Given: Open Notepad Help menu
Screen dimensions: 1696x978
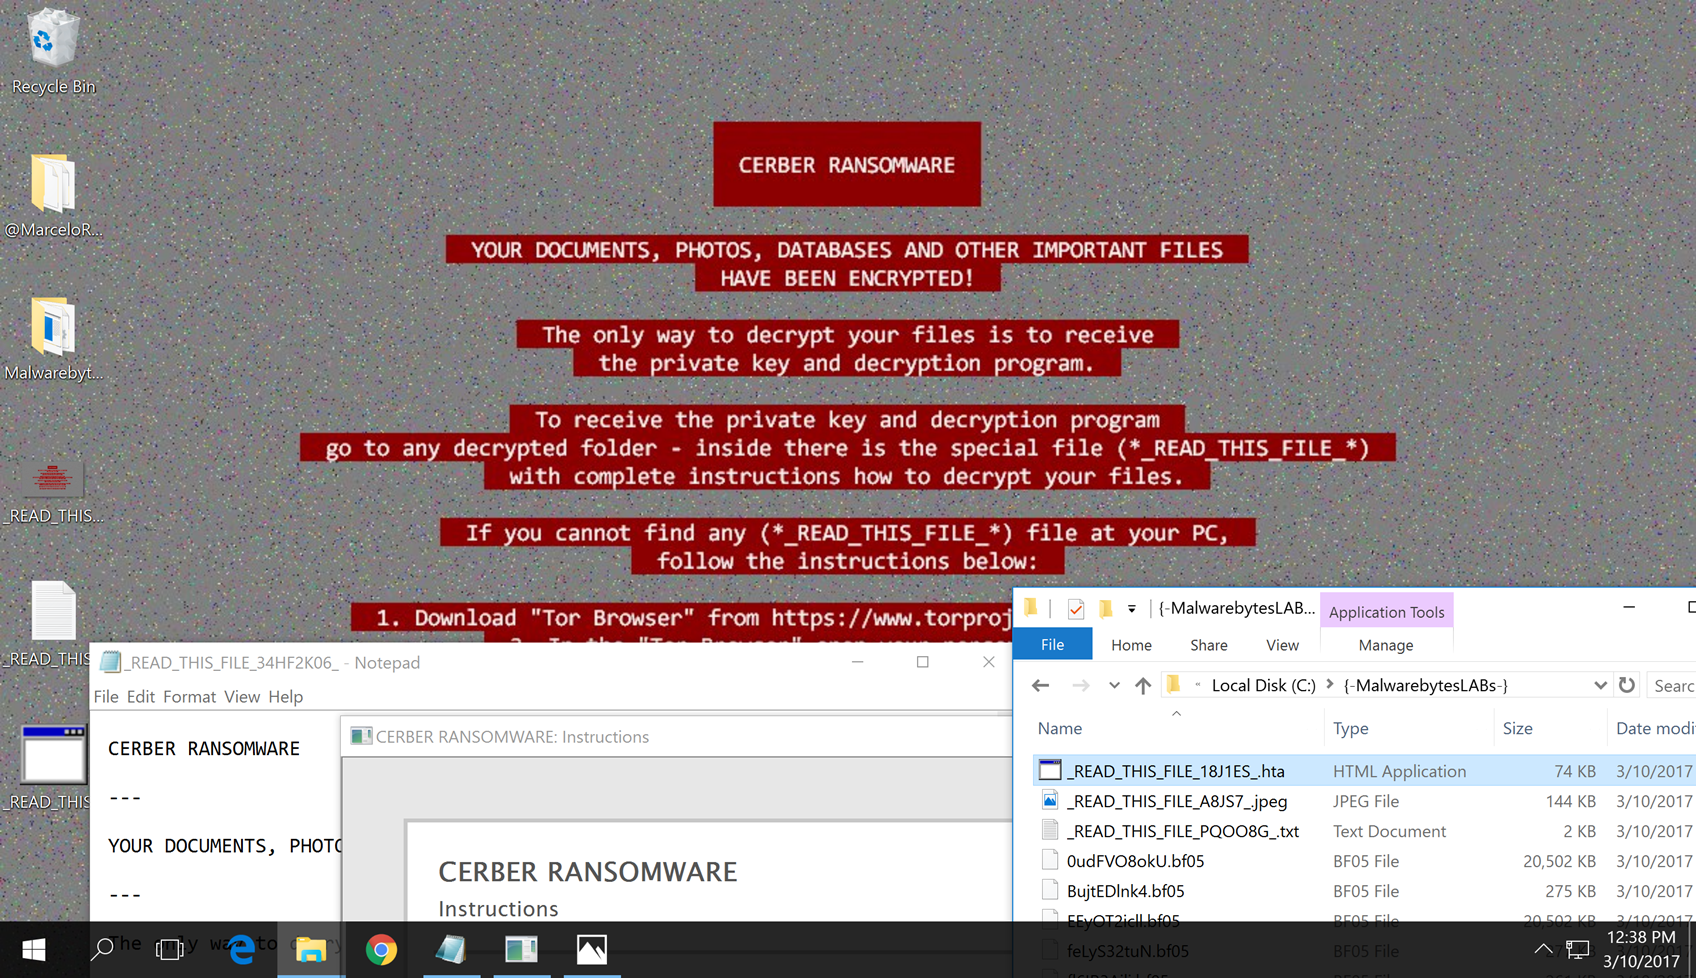Looking at the screenshot, I should [x=285, y=697].
